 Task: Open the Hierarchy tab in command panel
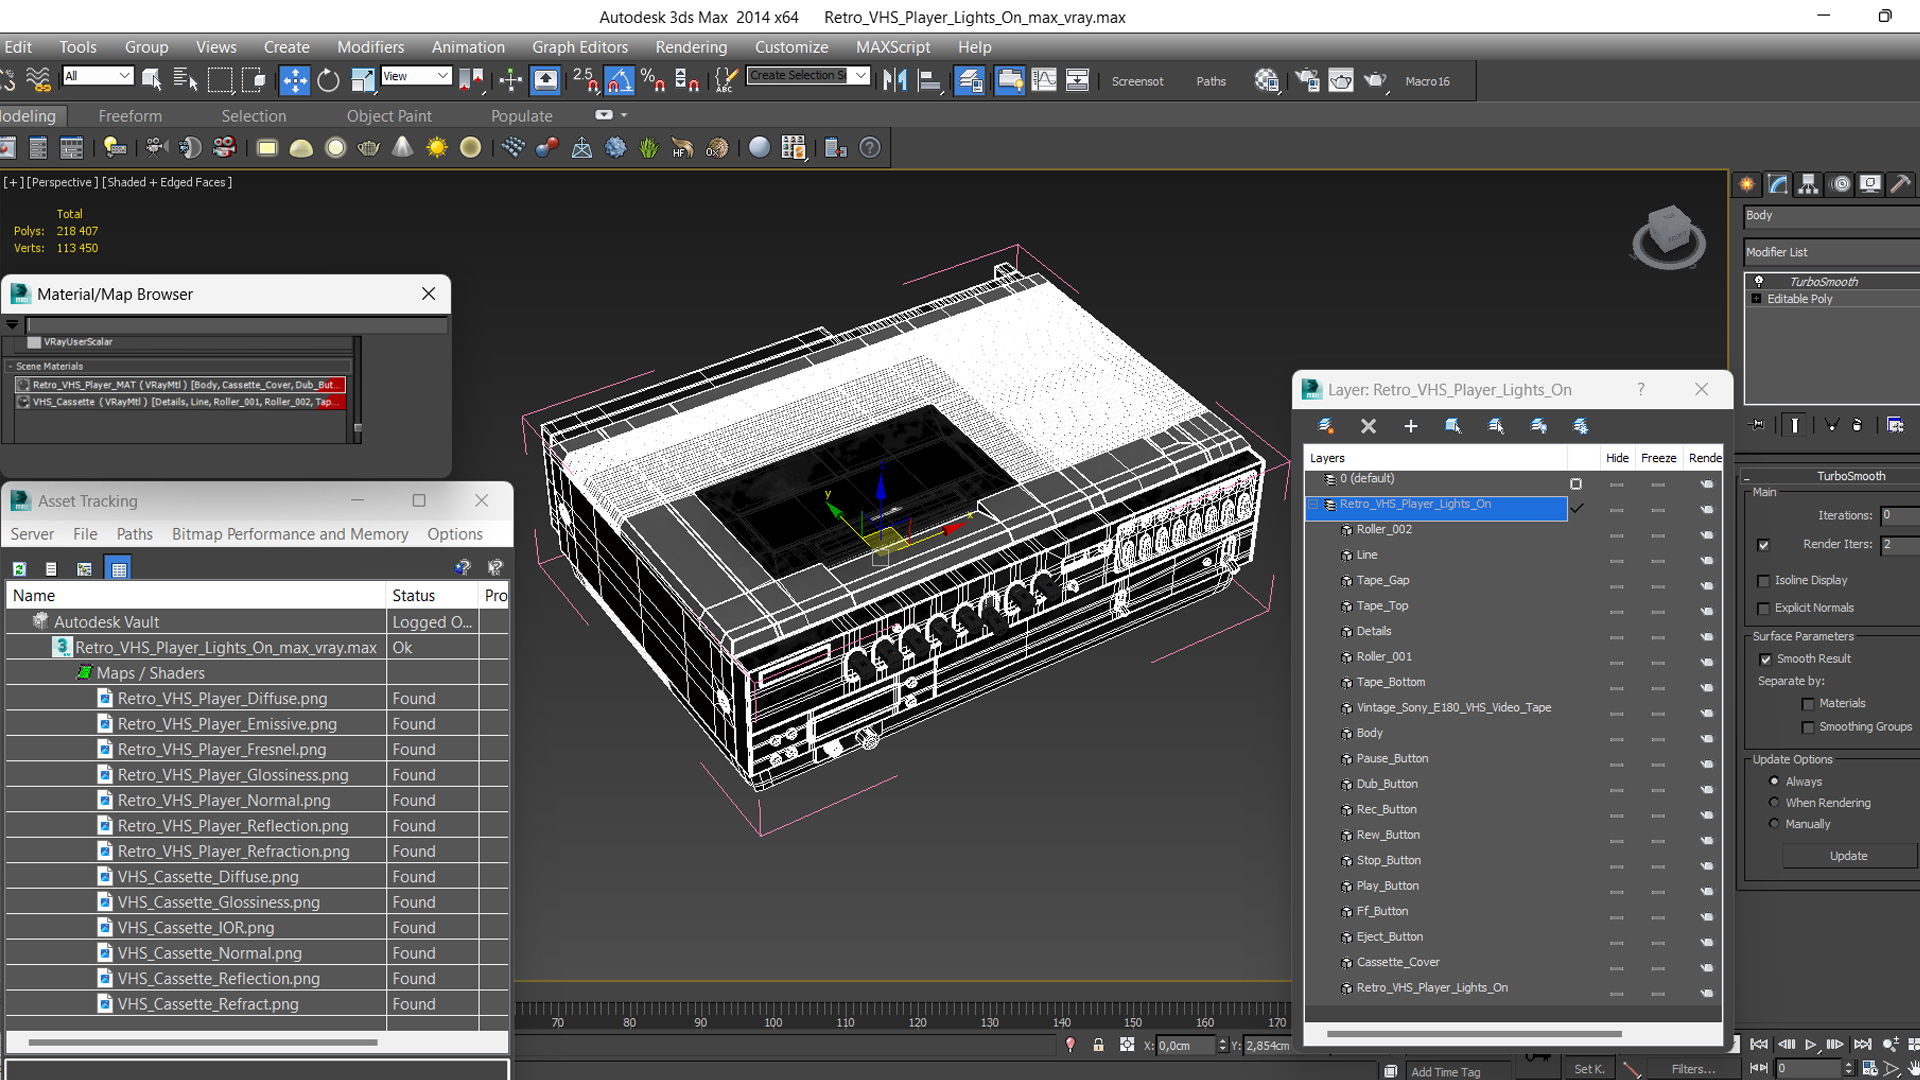(x=1808, y=184)
